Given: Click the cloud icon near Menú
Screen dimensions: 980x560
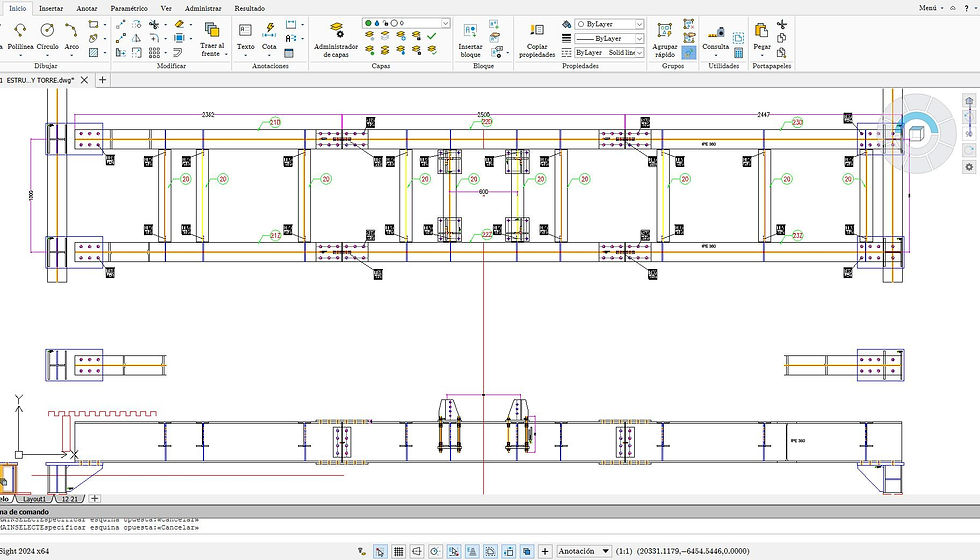Looking at the screenshot, I should pyautogui.click(x=952, y=8).
